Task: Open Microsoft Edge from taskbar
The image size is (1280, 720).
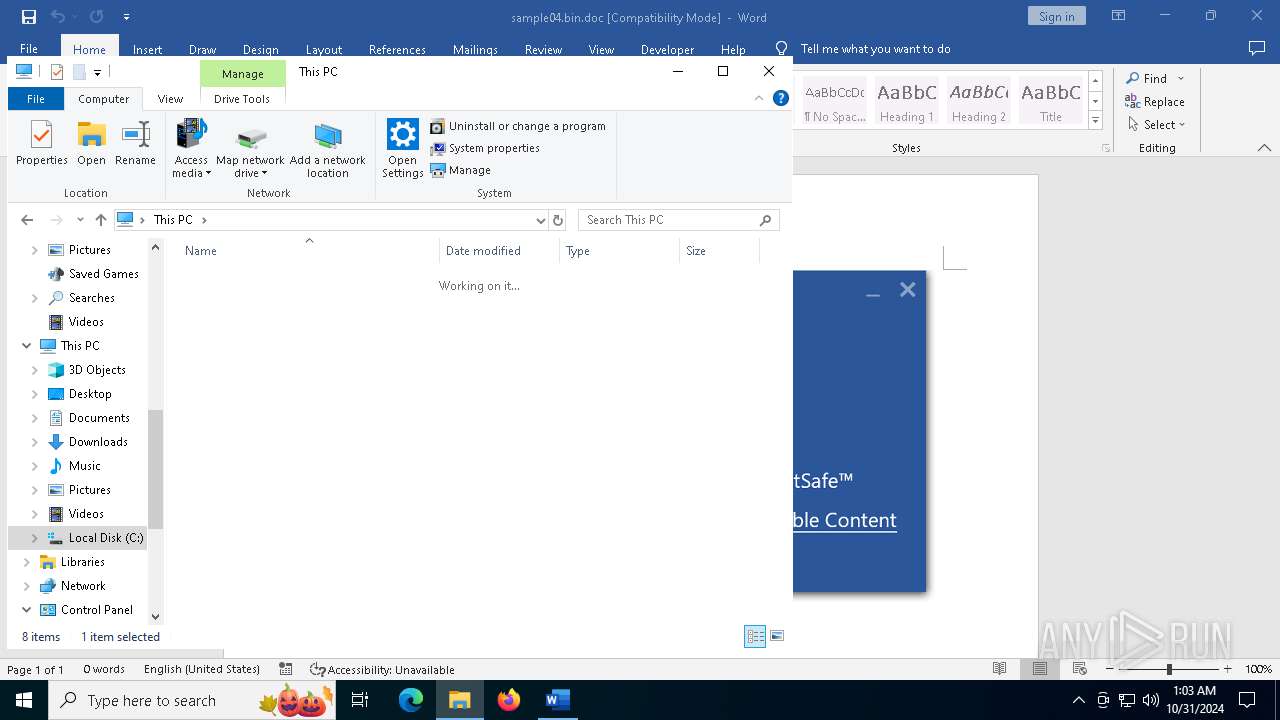Action: 411,700
